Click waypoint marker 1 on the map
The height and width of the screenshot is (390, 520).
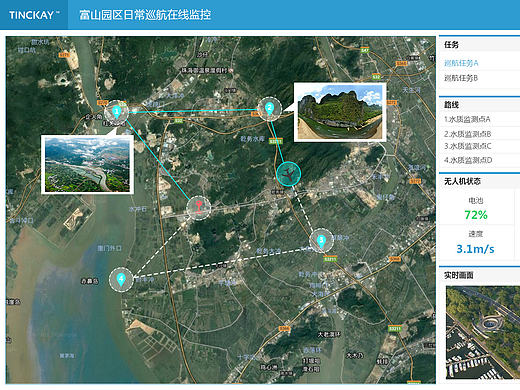(116, 112)
